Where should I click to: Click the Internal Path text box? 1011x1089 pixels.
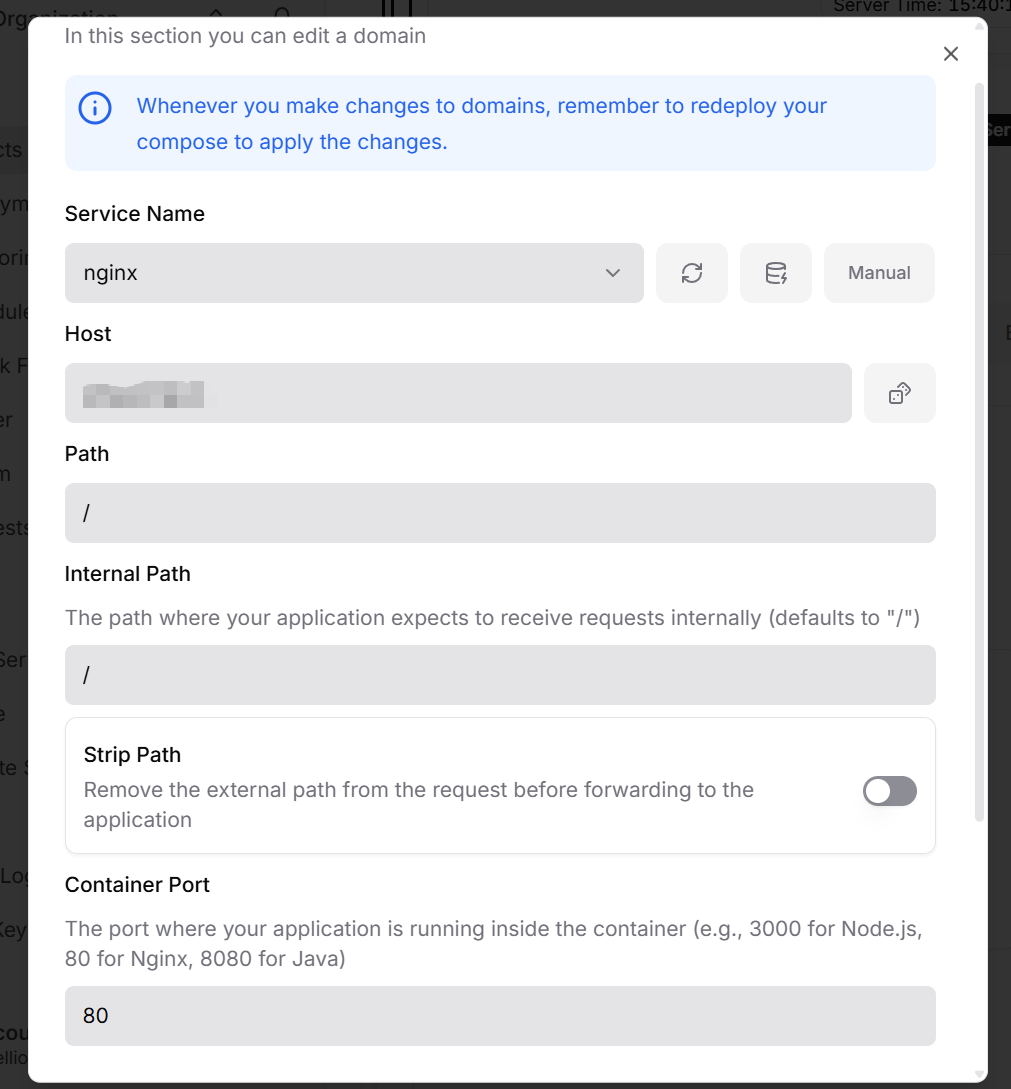(x=499, y=675)
